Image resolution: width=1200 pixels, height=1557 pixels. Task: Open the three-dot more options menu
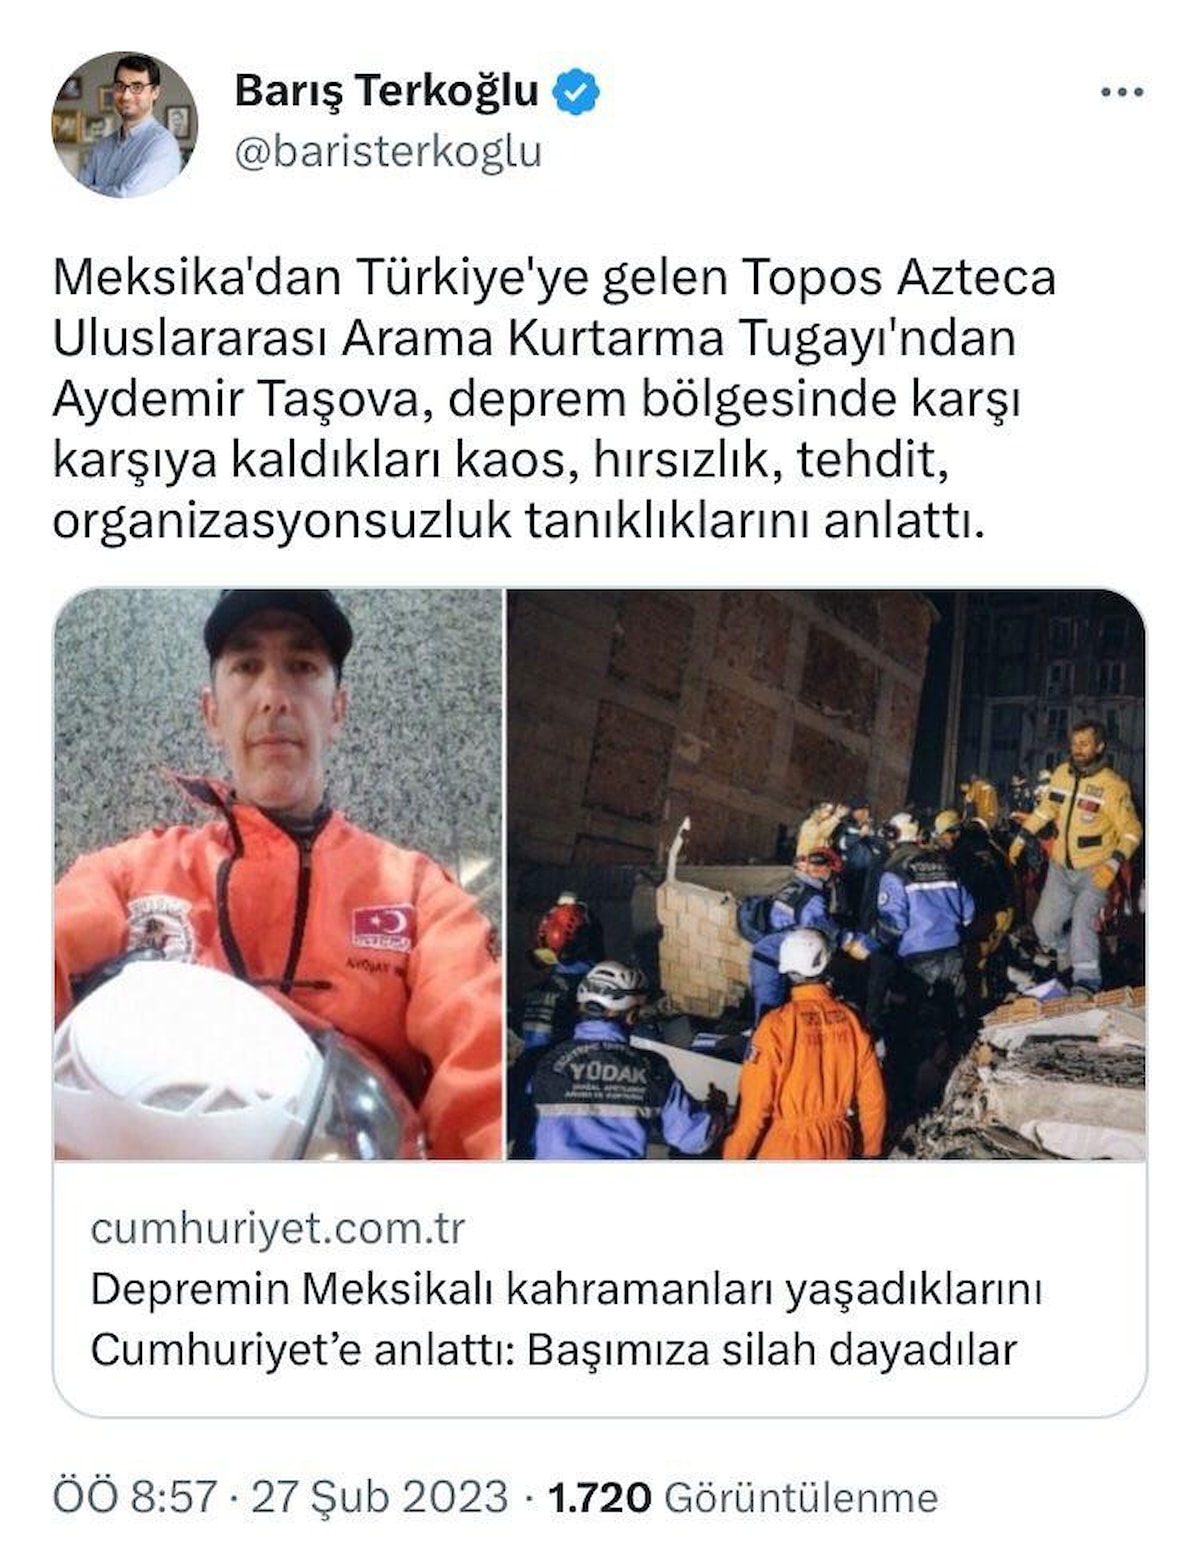click(x=1121, y=93)
